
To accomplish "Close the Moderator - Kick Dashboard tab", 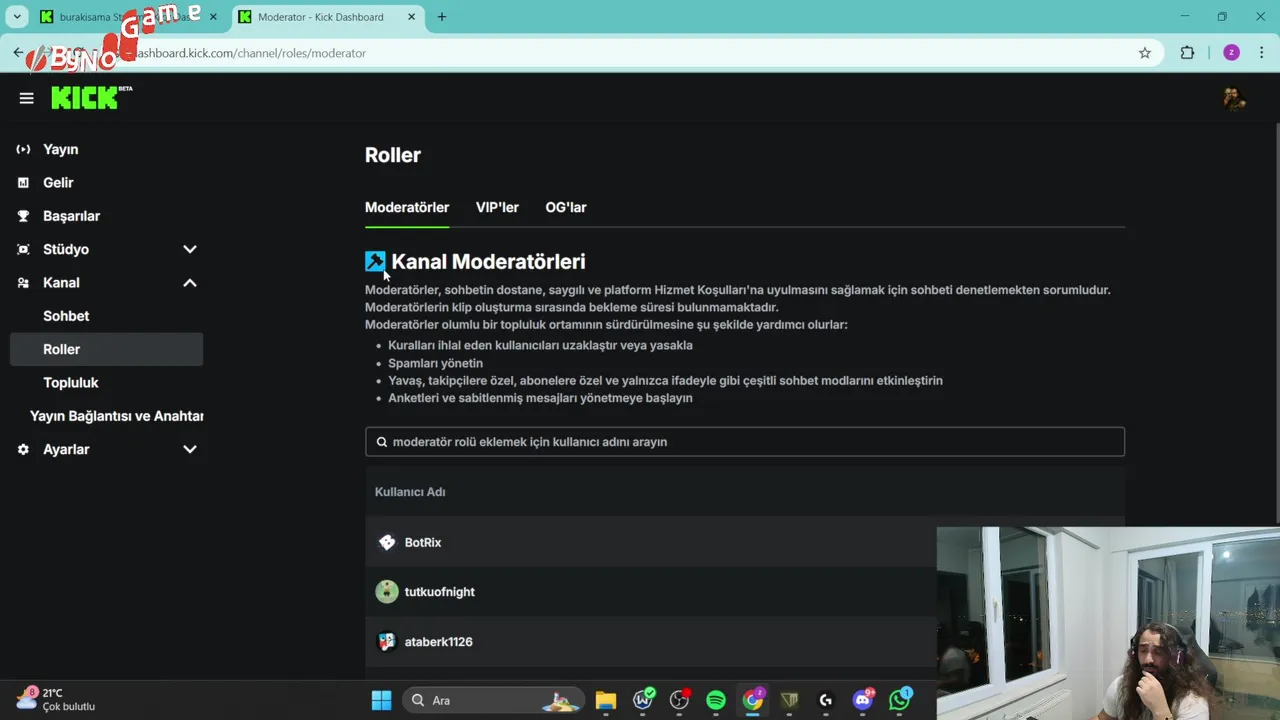I will [x=411, y=17].
